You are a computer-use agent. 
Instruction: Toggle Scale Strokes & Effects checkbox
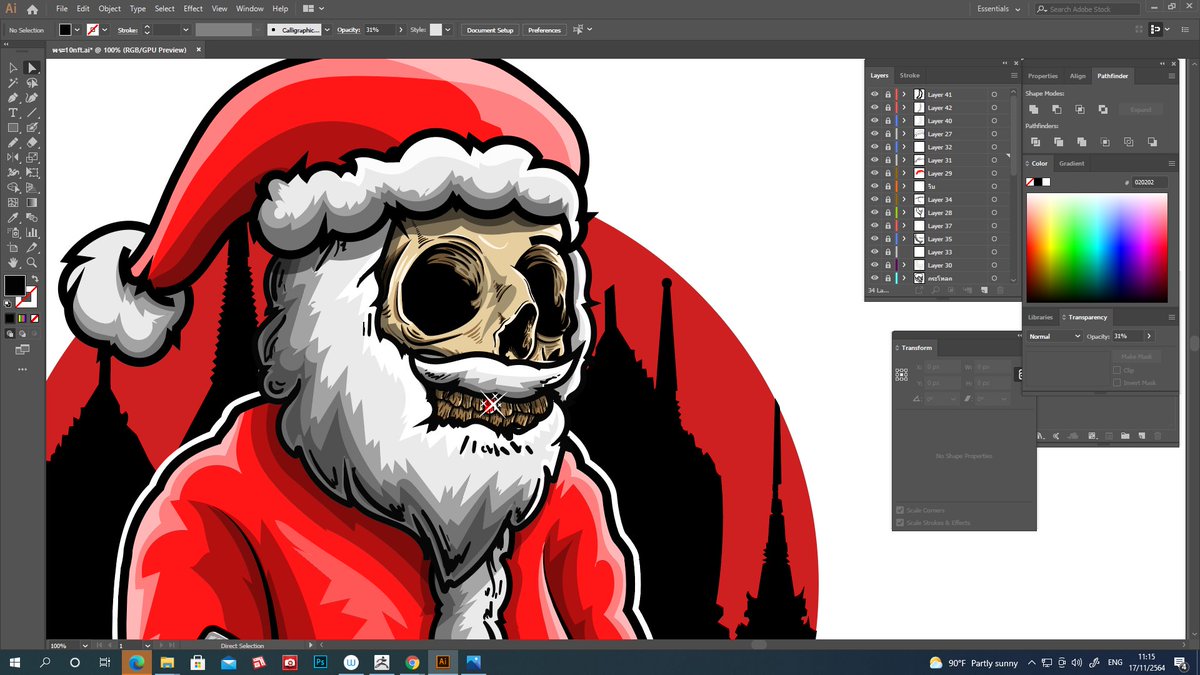[x=900, y=522]
